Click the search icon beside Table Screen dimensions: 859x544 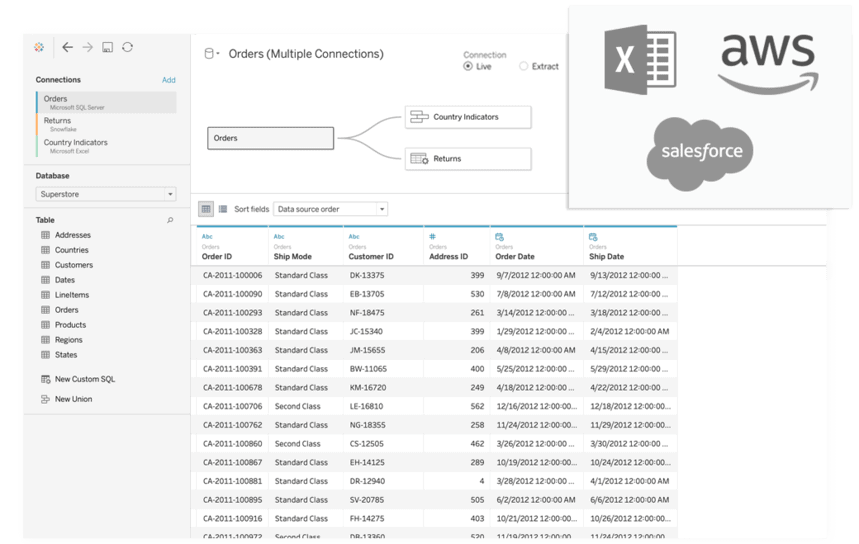pyautogui.click(x=170, y=220)
